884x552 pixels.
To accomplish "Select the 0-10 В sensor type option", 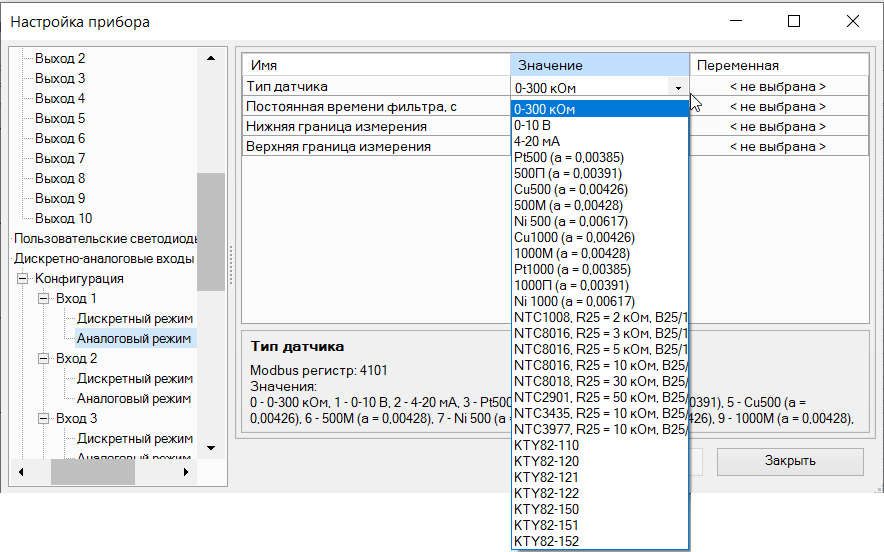I will pyautogui.click(x=532, y=126).
